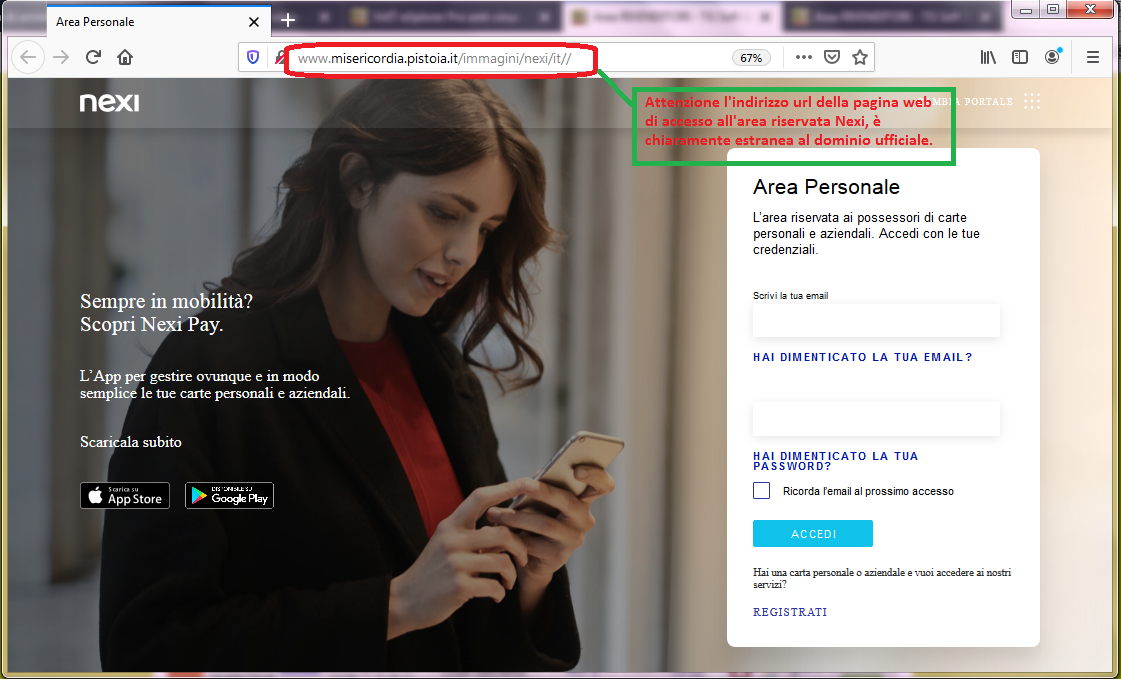Follow the REGISTRATI link
The image size is (1121, 679).
790,612
